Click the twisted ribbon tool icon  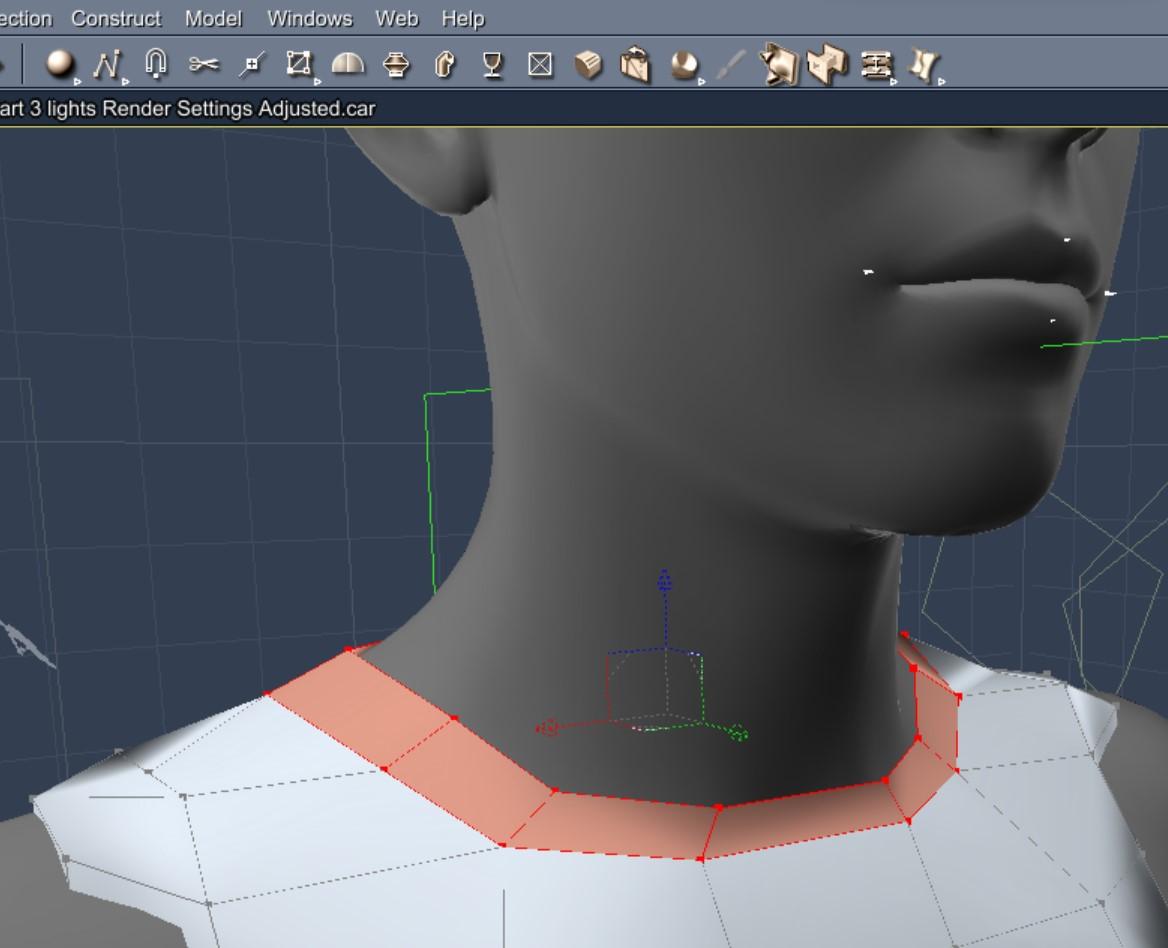tap(924, 65)
